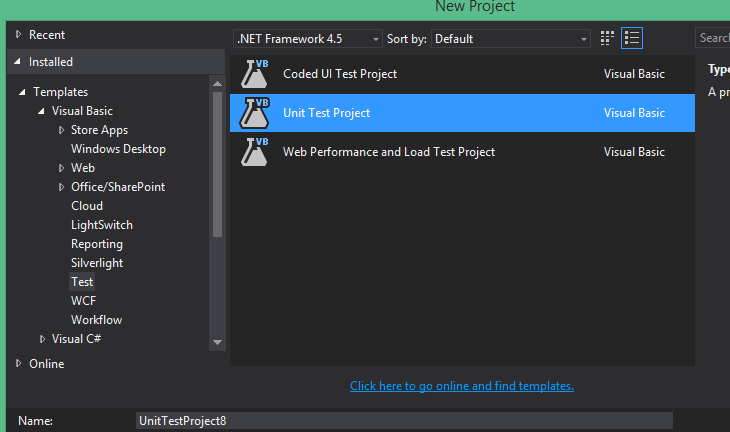Select the Silverlight template category

(x=96, y=263)
